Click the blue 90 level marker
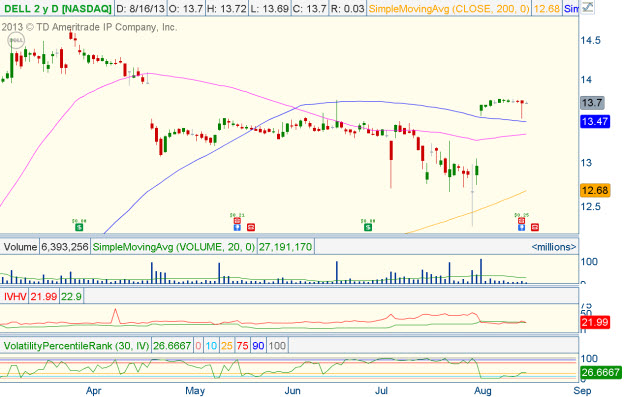The width and height of the screenshot is (625, 397). (x=258, y=346)
